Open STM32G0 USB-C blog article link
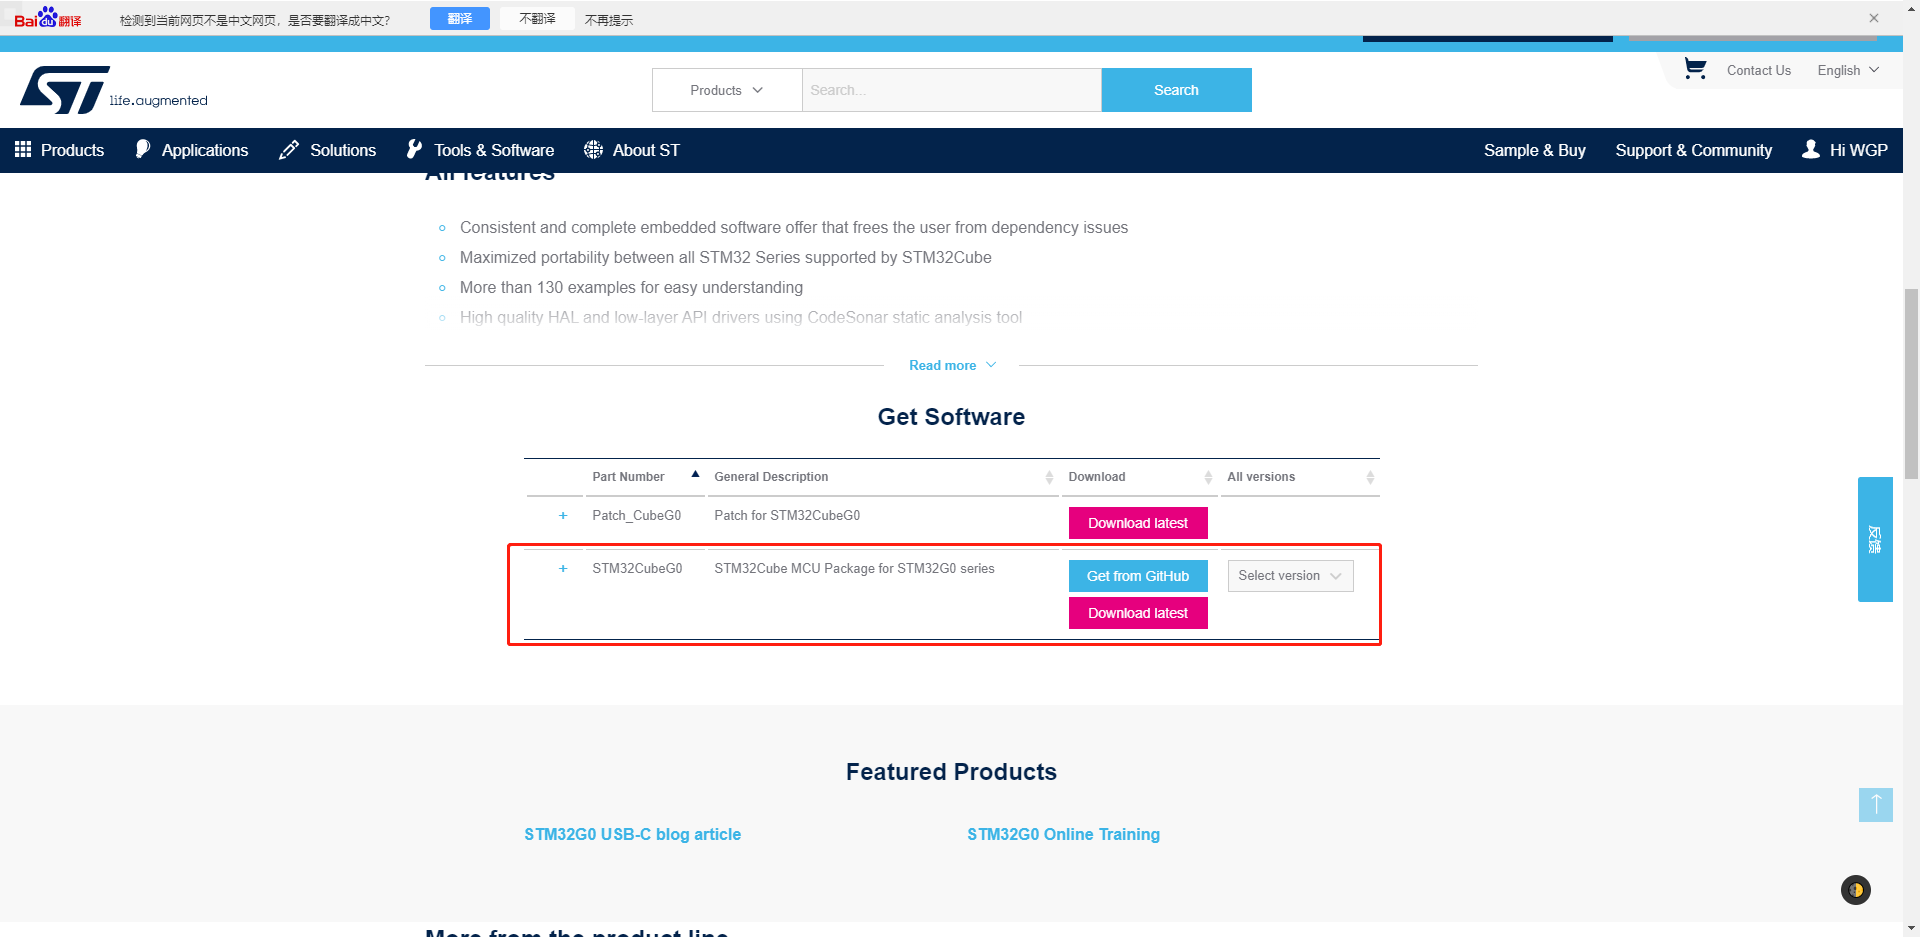The image size is (1920, 937). pyautogui.click(x=632, y=834)
